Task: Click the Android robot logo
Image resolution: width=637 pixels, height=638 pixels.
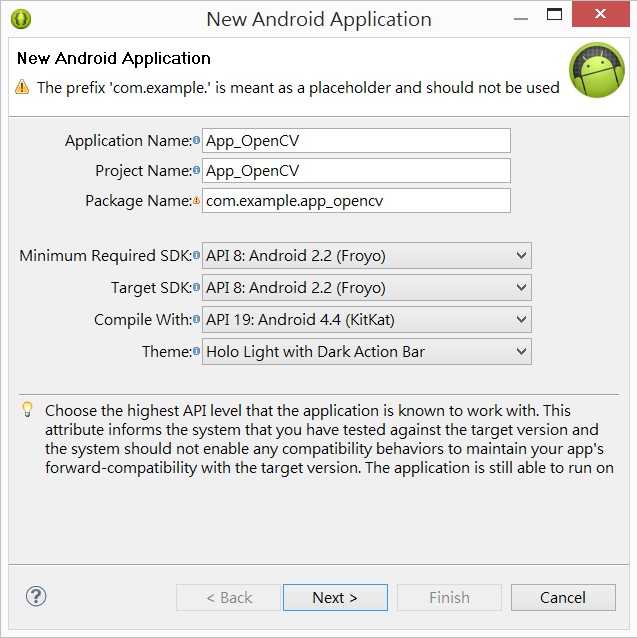Action: click(x=597, y=70)
